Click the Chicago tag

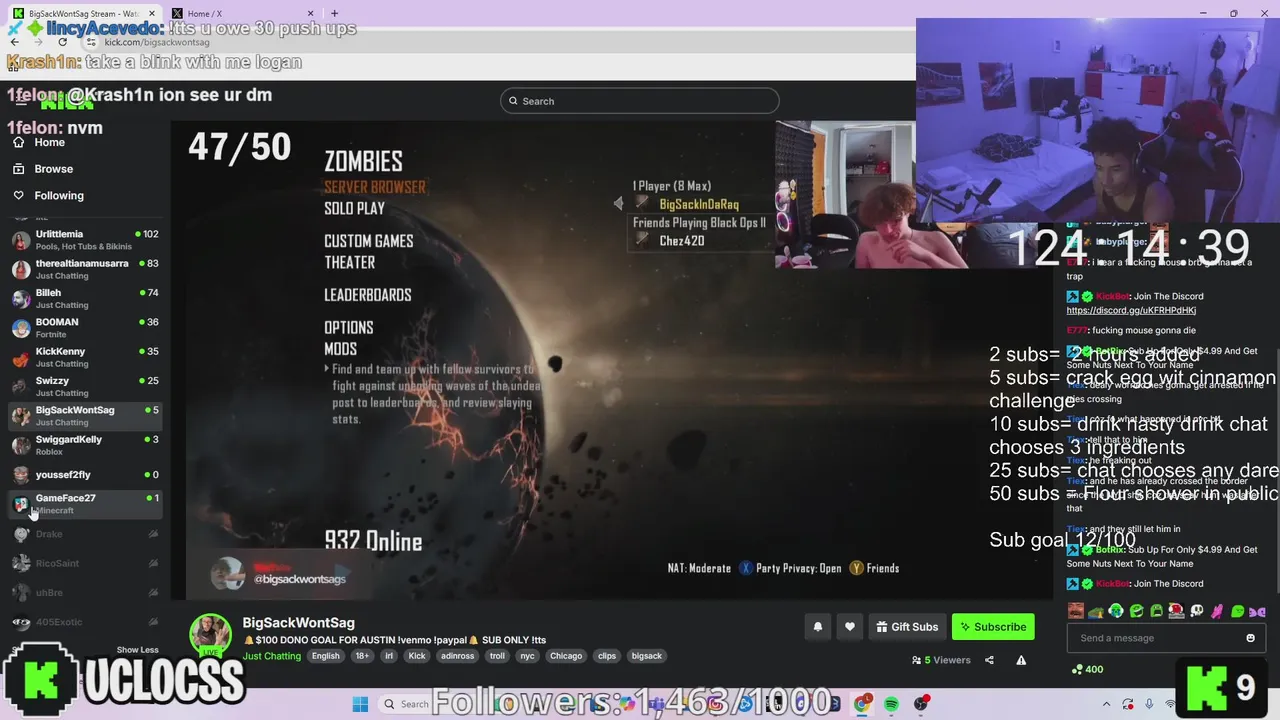click(566, 656)
